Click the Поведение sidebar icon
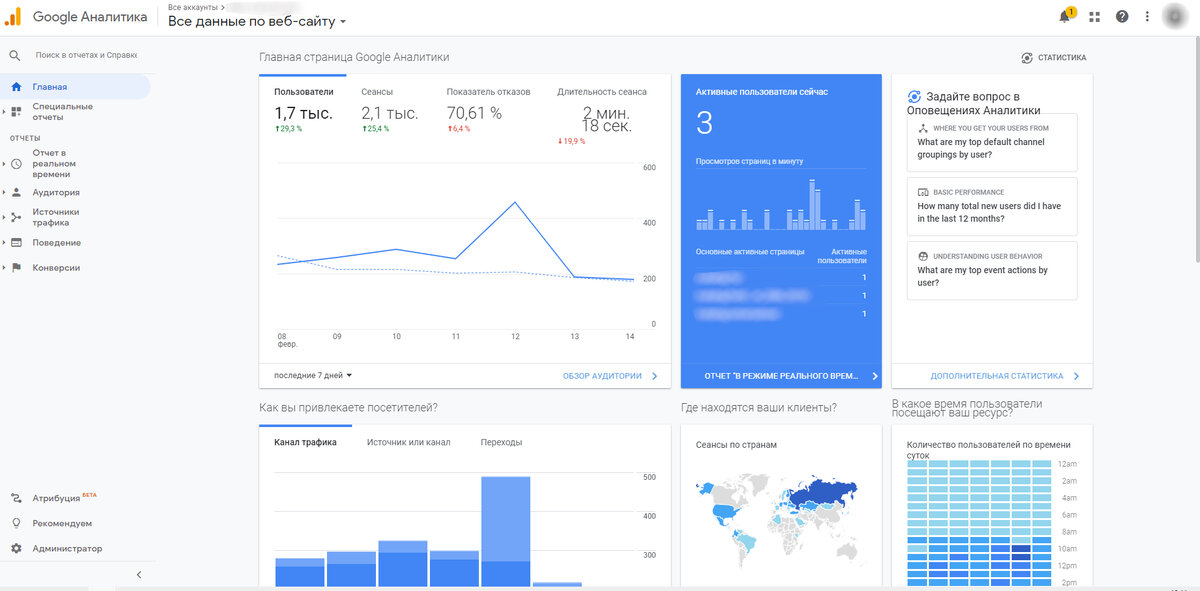The image size is (1200, 591). (16, 242)
